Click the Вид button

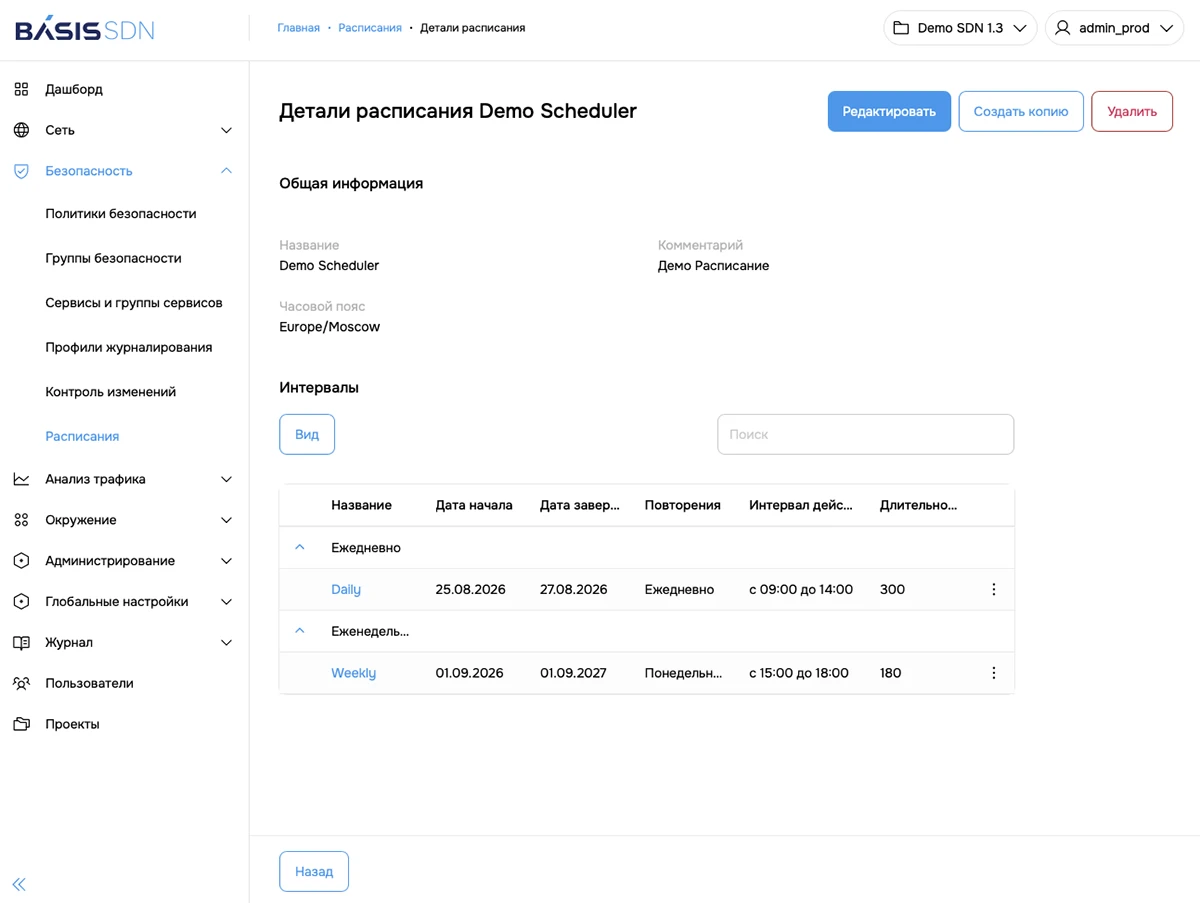point(307,435)
